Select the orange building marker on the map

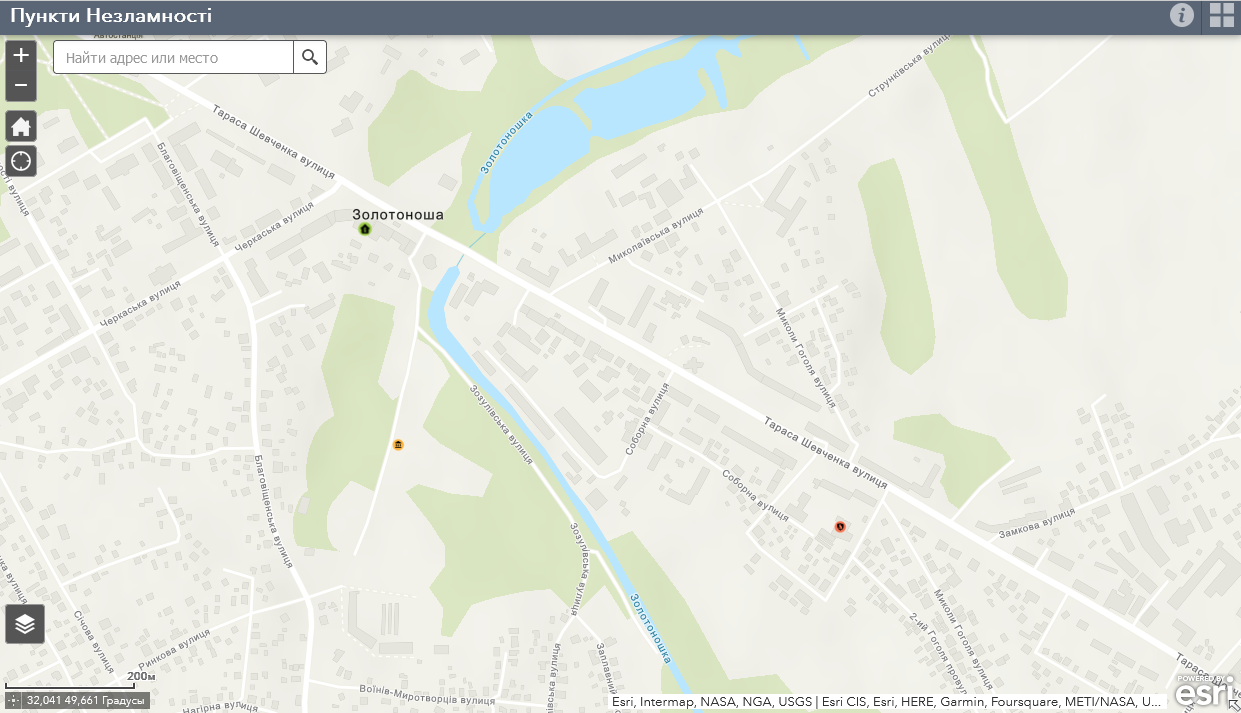(398, 444)
